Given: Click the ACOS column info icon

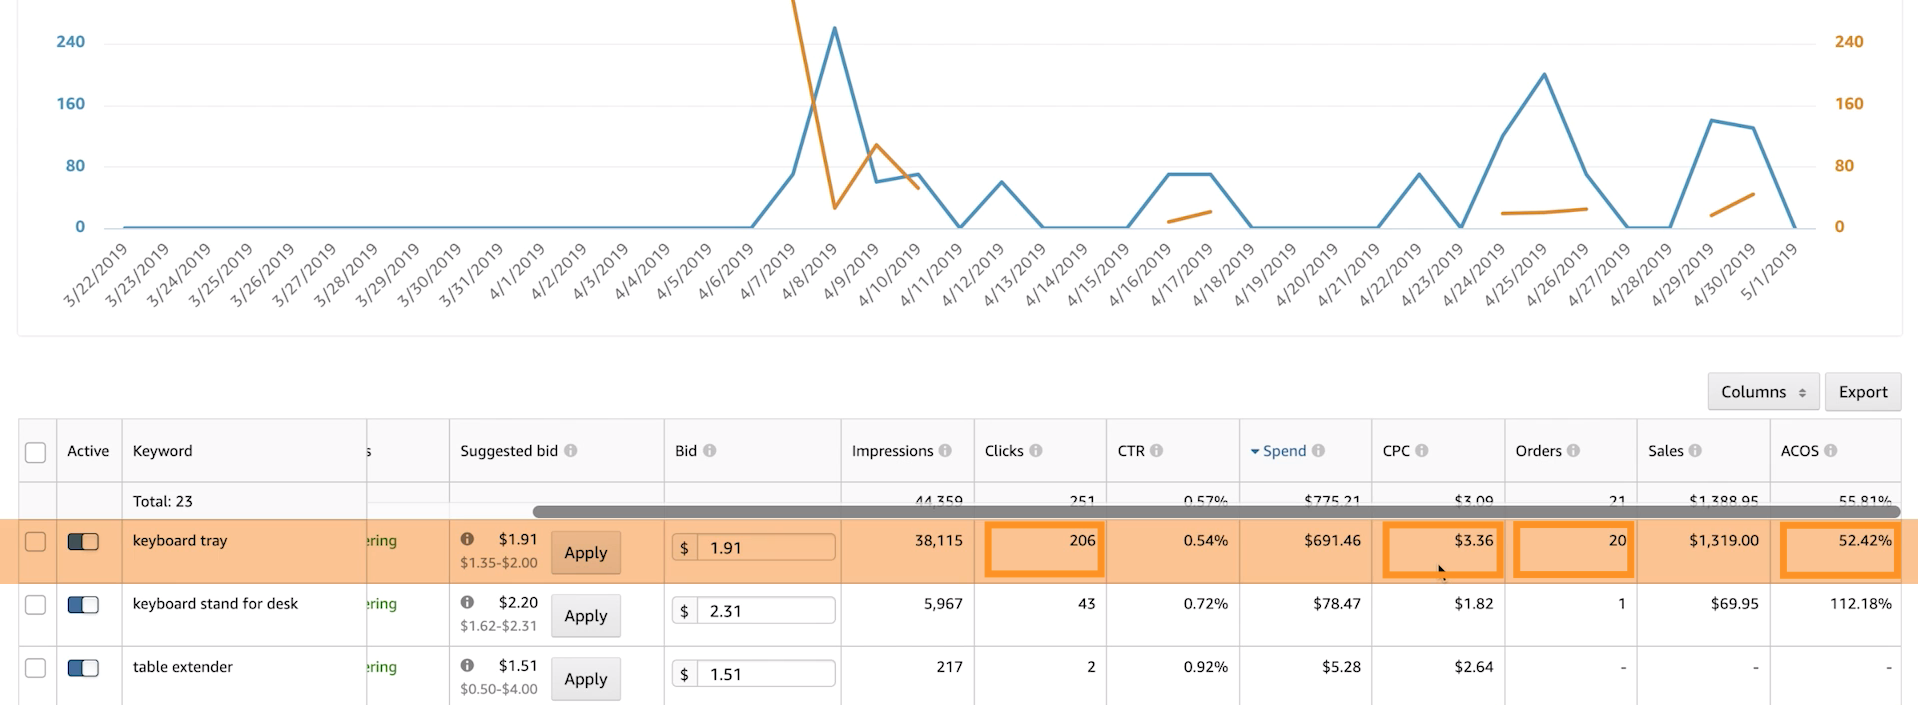Looking at the screenshot, I should pyautogui.click(x=1830, y=451).
